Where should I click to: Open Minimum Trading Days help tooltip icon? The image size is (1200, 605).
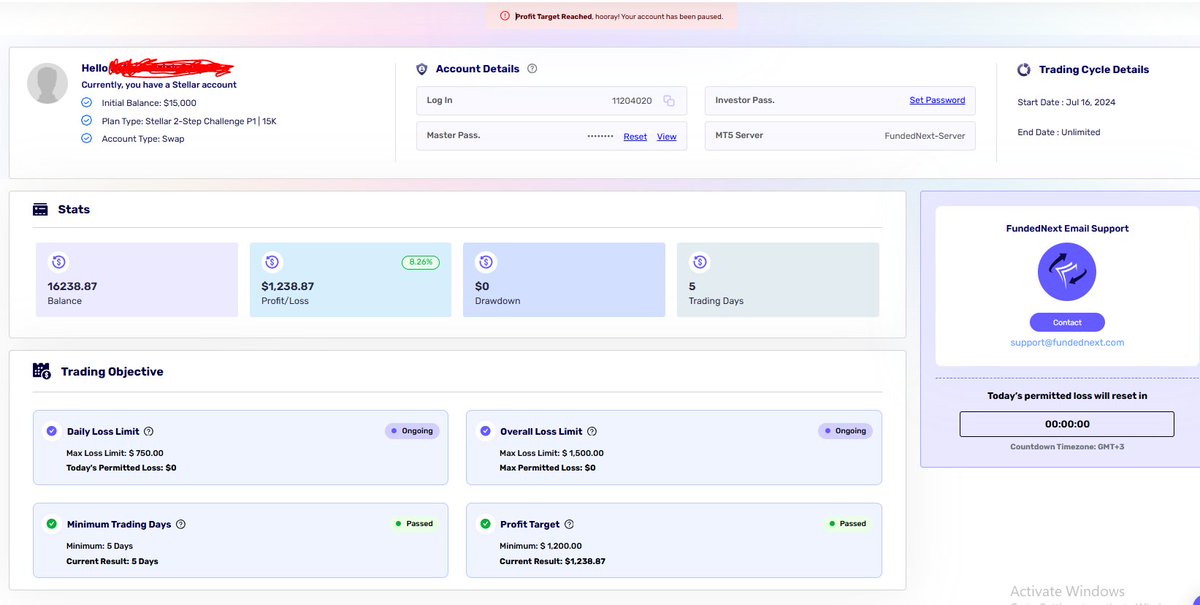(x=181, y=524)
